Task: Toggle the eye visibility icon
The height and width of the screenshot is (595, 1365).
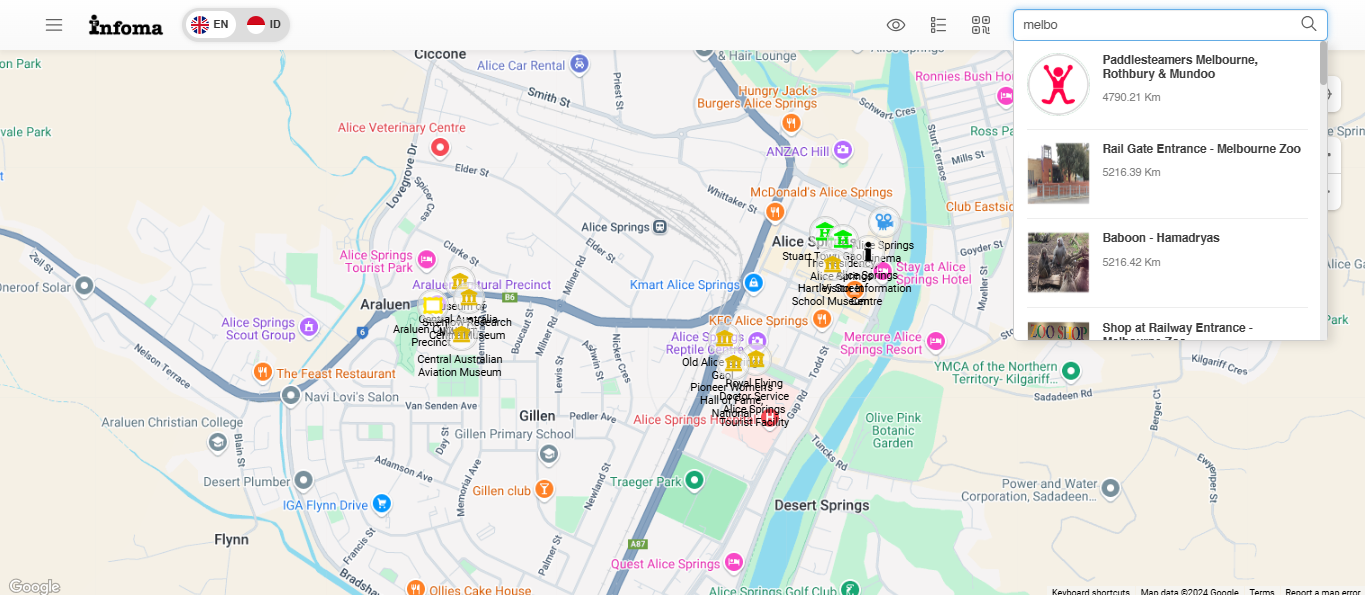Action: (x=896, y=25)
